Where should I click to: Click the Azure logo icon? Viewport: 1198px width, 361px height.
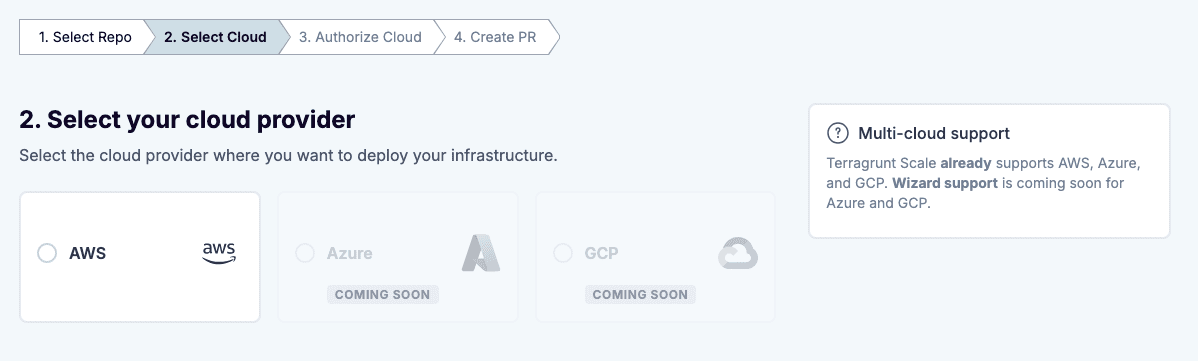click(x=481, y=253)
